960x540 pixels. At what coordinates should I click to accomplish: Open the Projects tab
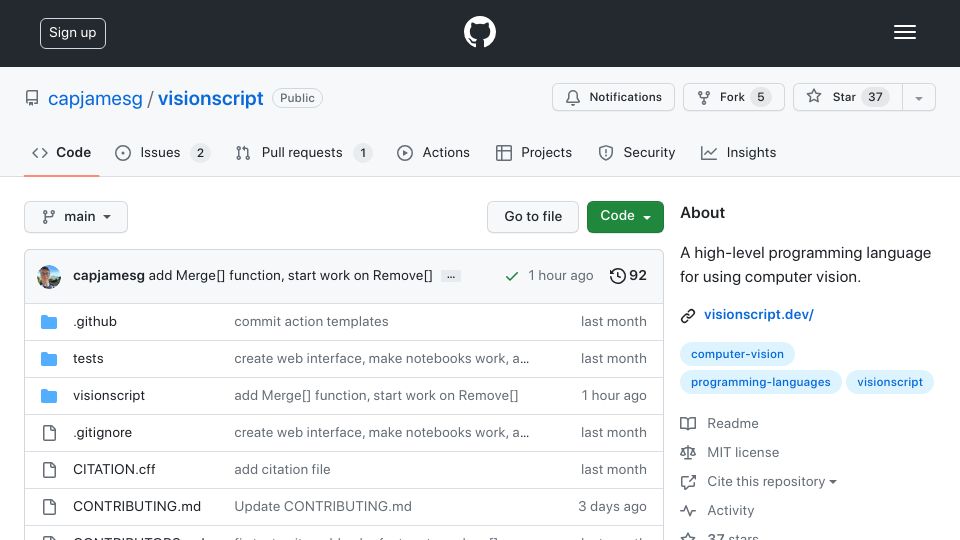534,152
